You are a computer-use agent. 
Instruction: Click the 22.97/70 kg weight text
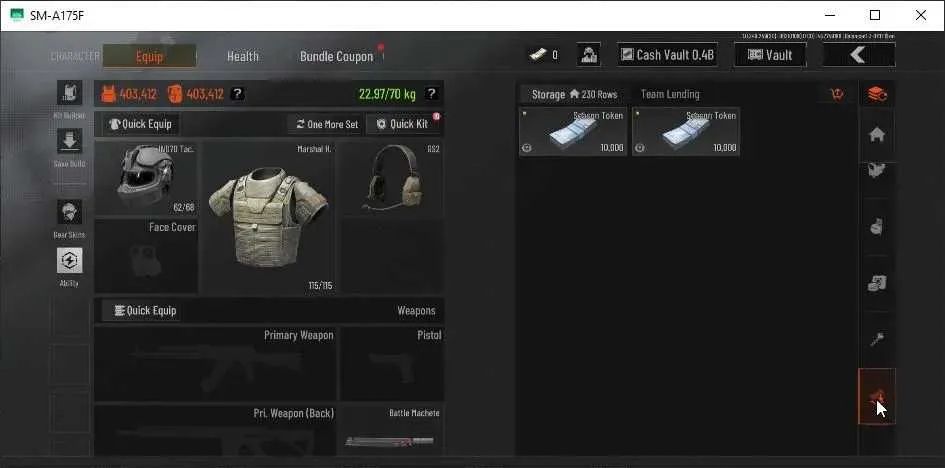[387, 94]
